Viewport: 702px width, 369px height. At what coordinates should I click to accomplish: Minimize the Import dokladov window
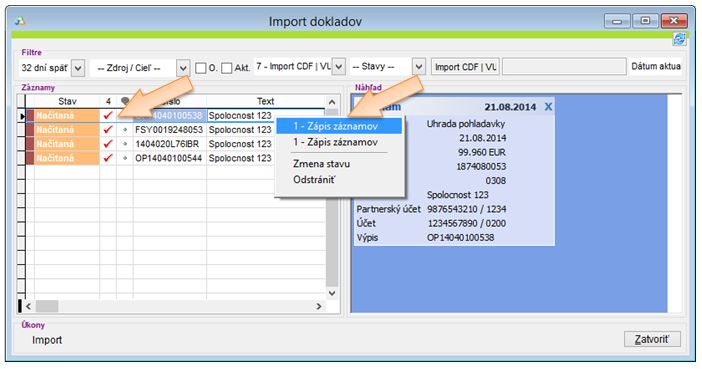pos(617,21)
